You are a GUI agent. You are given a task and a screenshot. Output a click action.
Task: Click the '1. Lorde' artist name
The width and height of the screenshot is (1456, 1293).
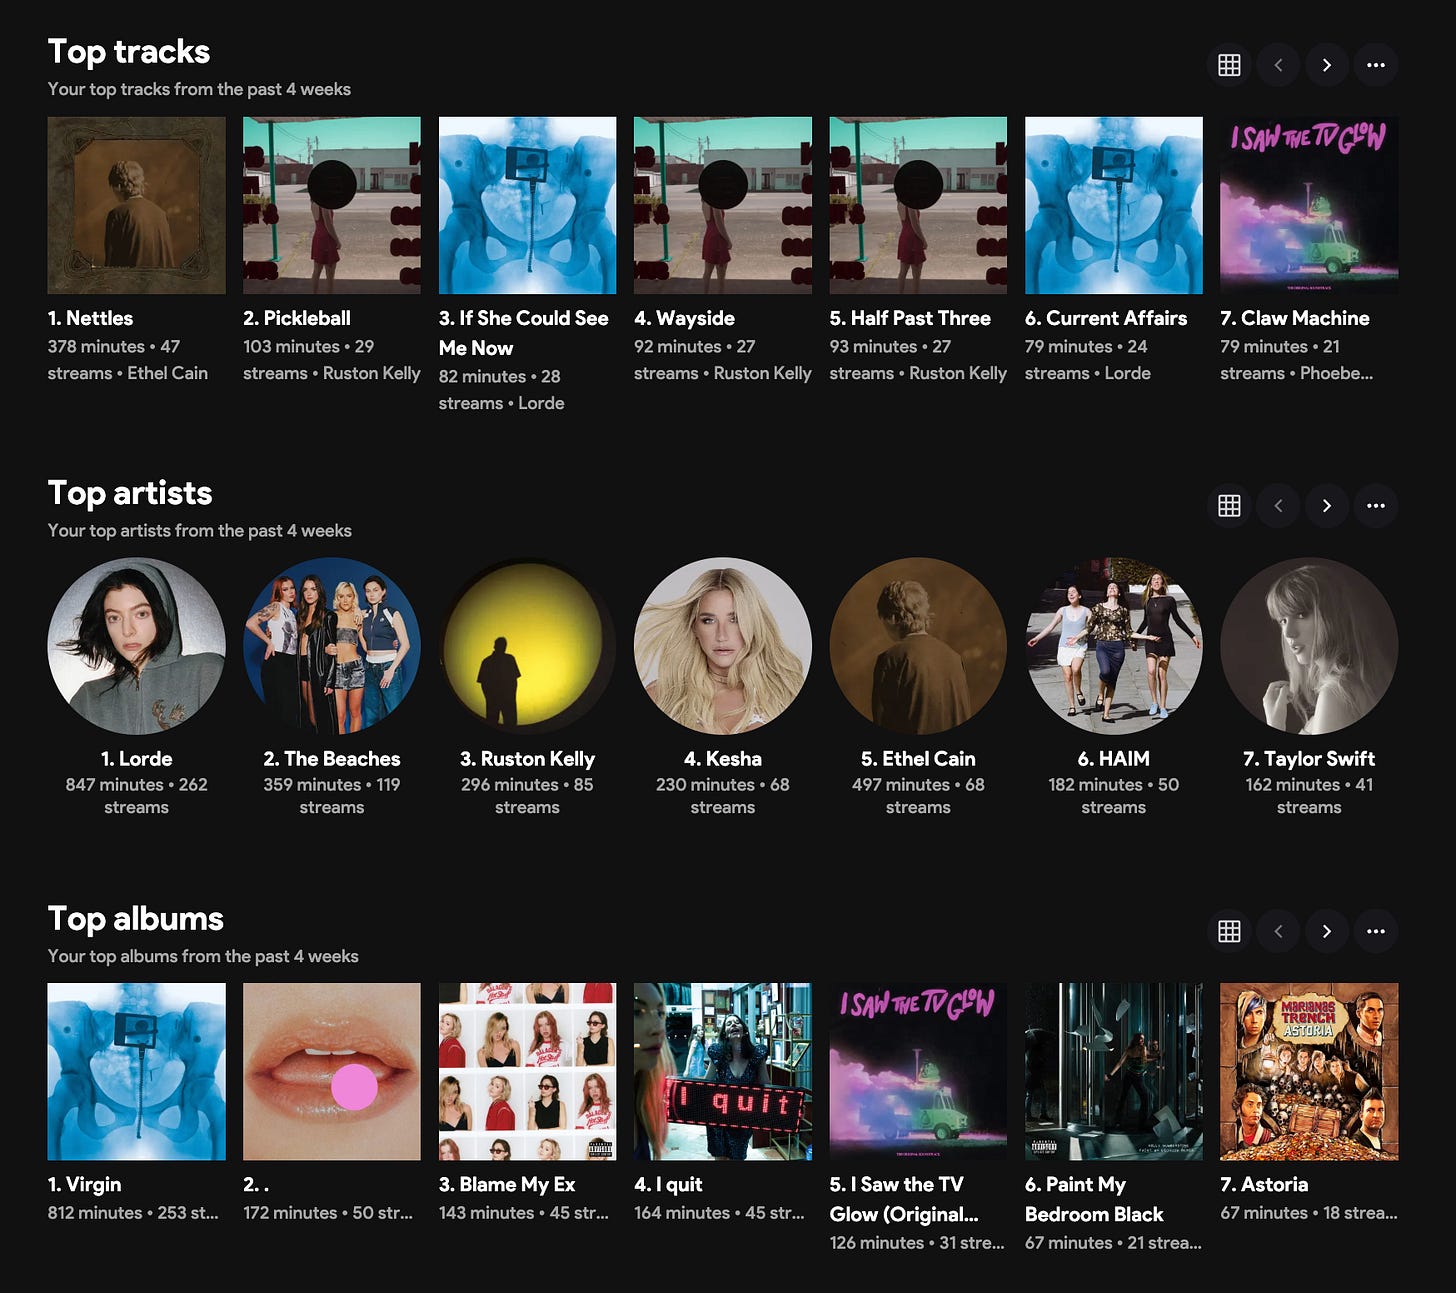[137, 759]
